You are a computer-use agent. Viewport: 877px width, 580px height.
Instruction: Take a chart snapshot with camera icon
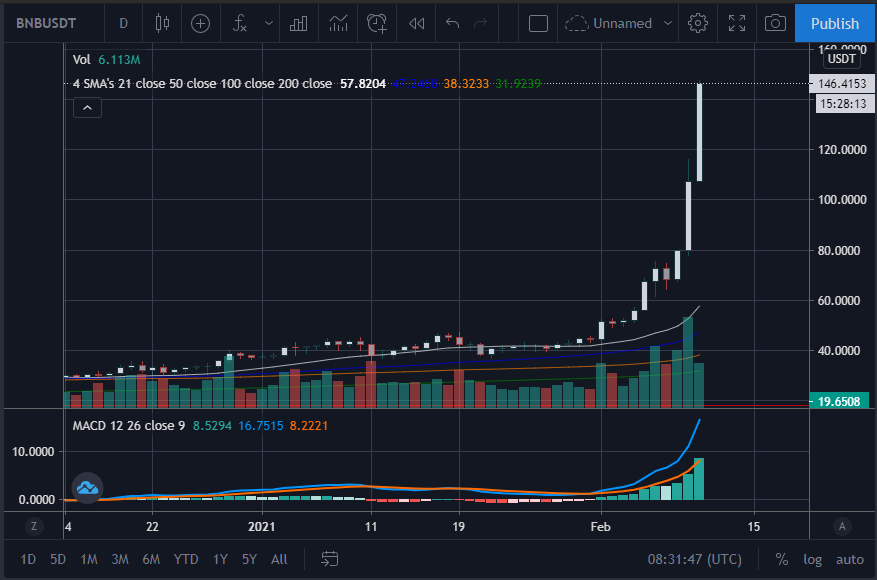775,23
